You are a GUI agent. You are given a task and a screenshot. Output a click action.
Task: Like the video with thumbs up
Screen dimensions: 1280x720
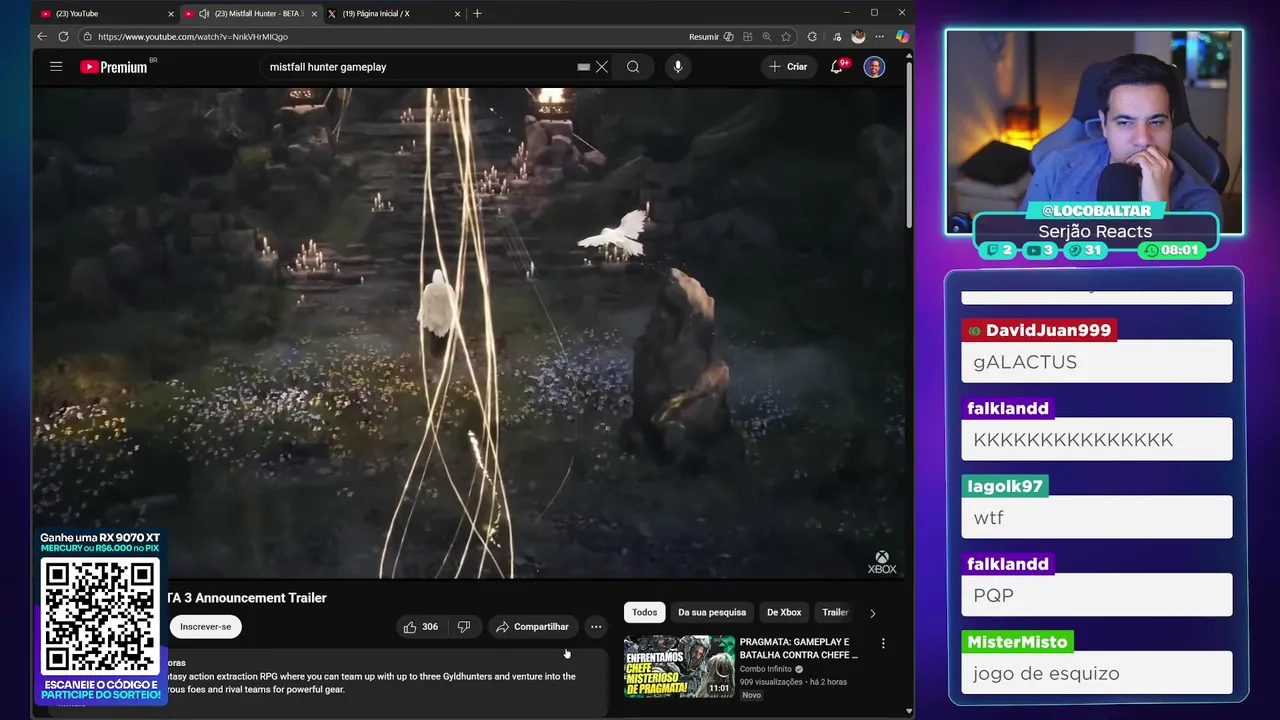[420, 627]
